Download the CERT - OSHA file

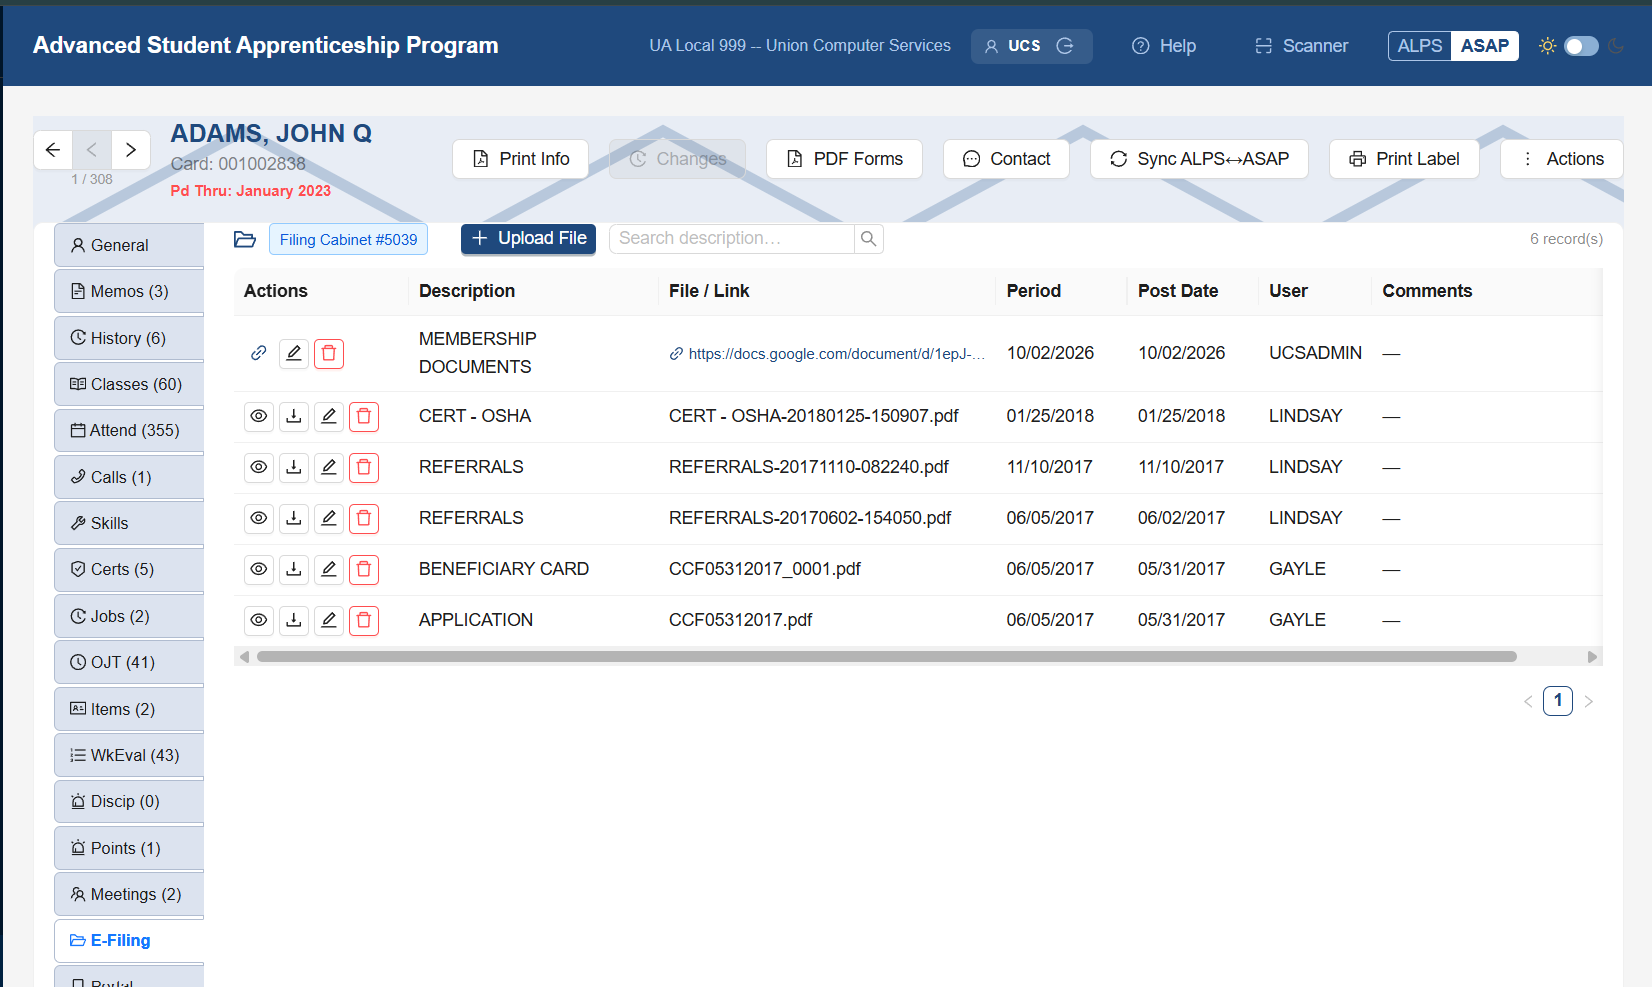[294, 416]
